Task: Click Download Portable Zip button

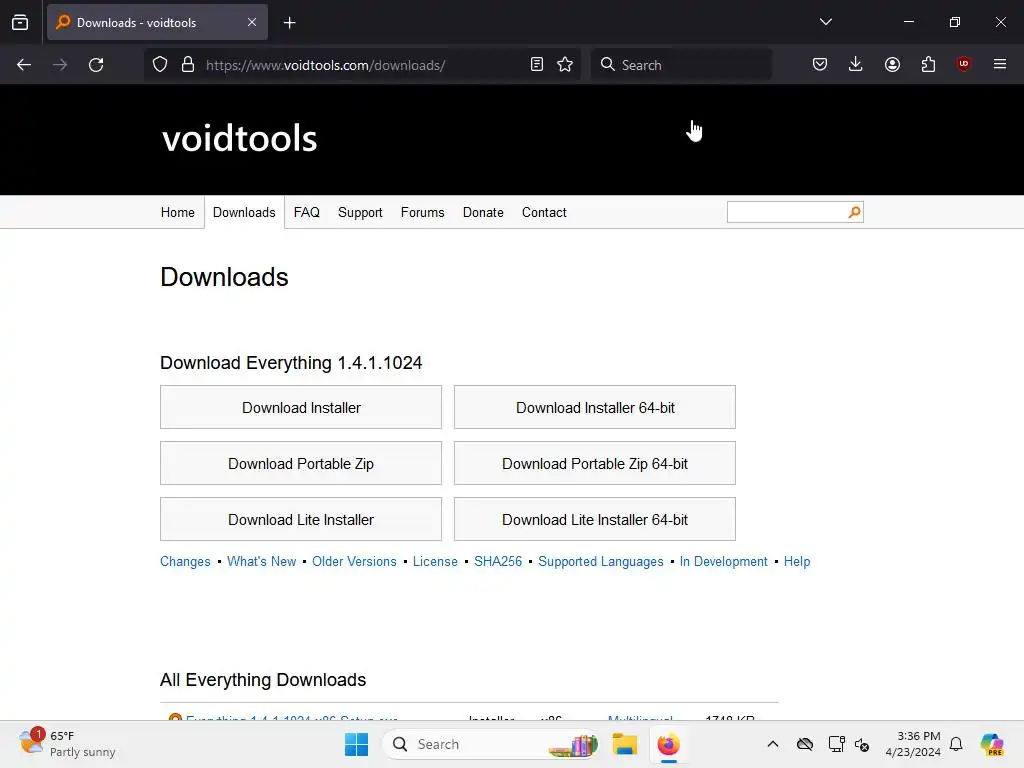Action: [x=301, y=464]
